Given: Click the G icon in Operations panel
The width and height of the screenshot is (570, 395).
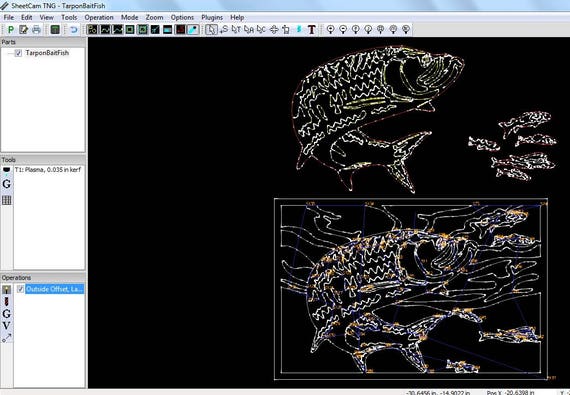Looking at the screenshot, I should (7, 313).
